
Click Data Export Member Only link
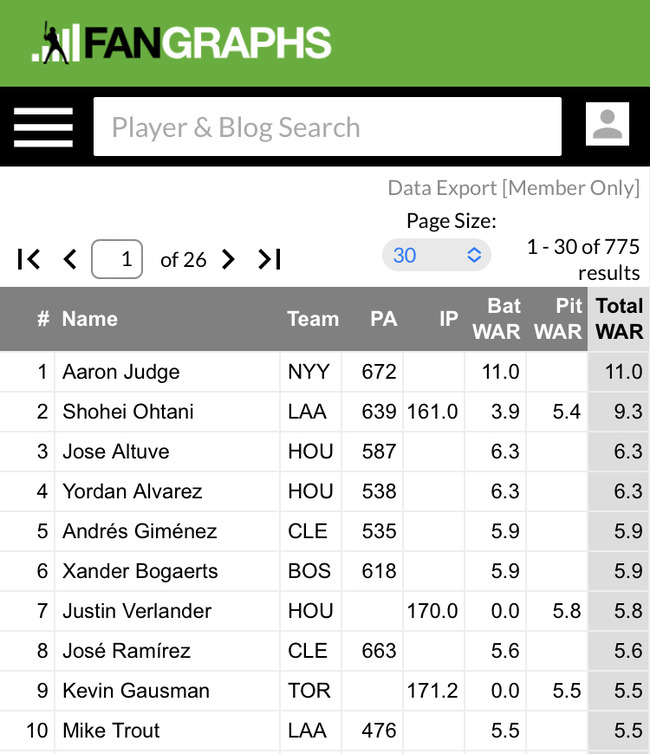click(x=513, y=188)
